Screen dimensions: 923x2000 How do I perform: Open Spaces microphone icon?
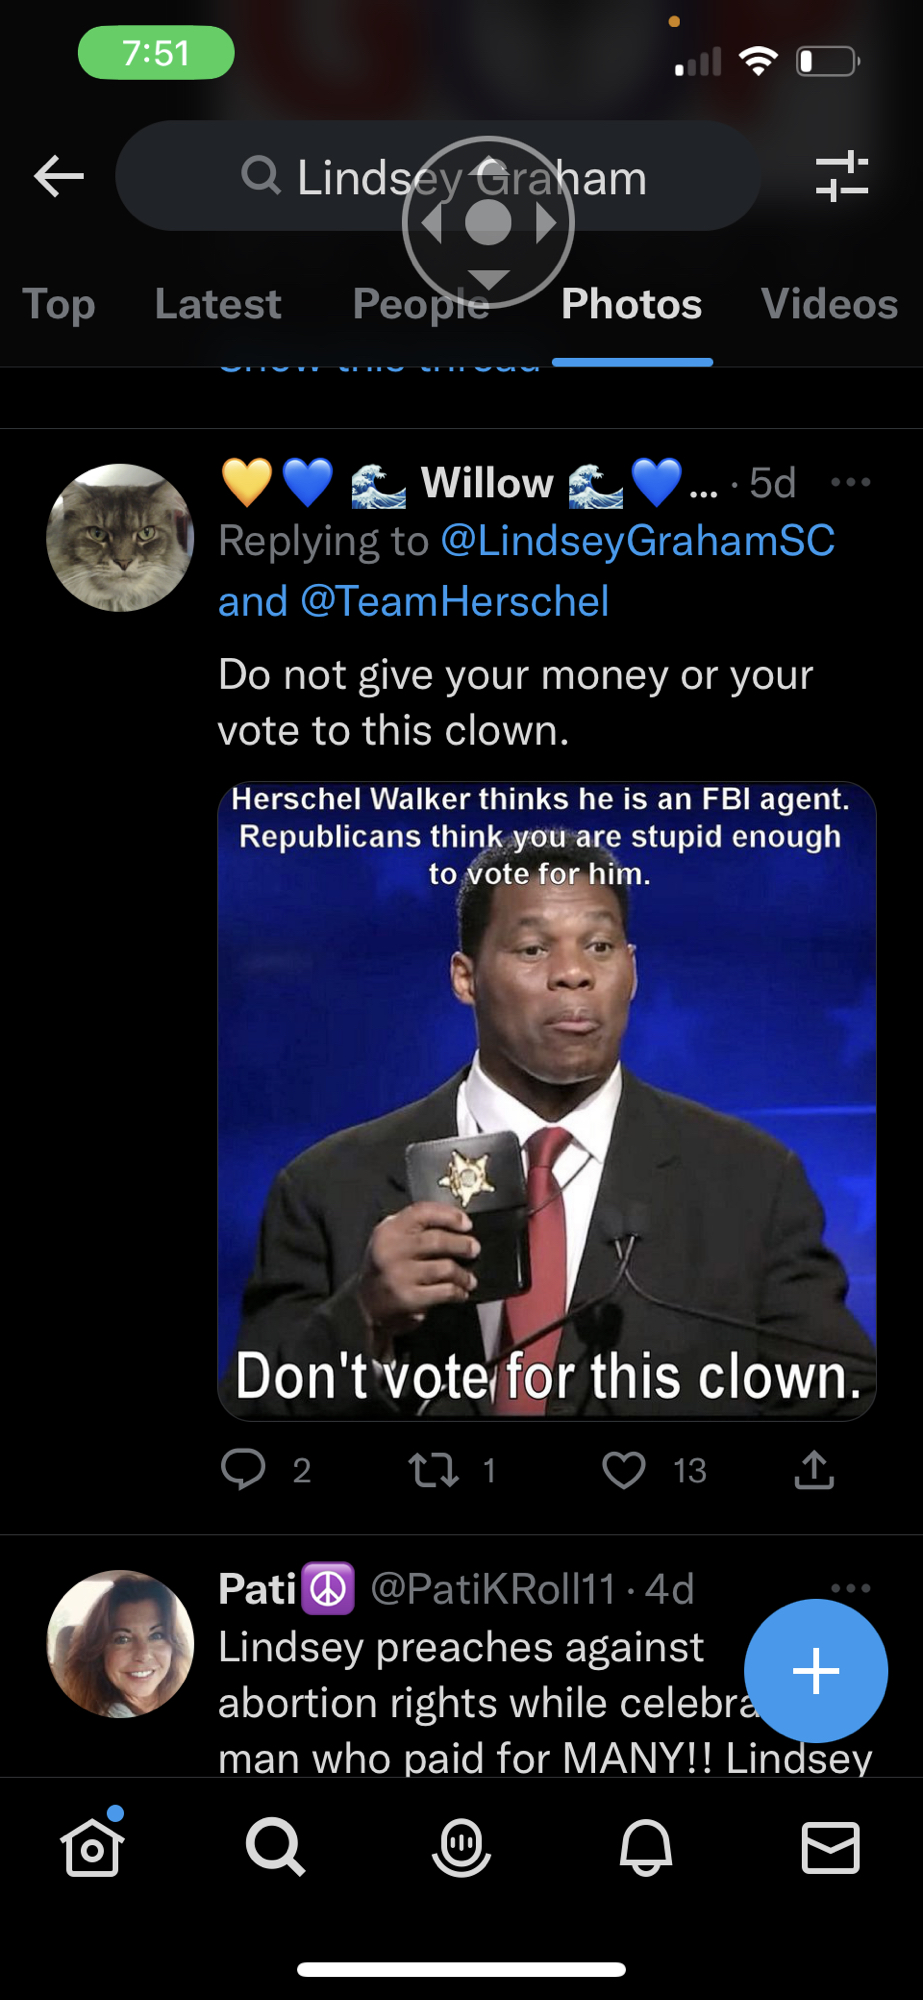click(x=461, y=1846)
